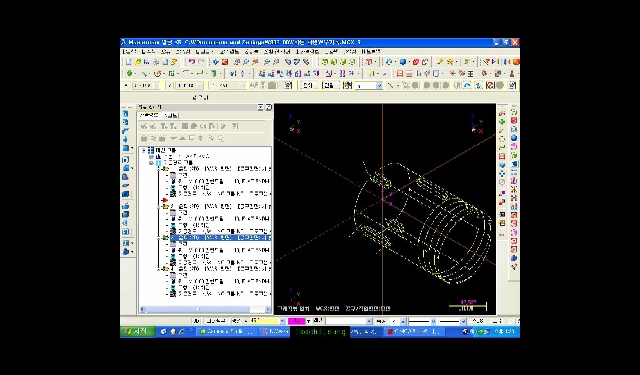Click the blue shaded solid icon in top toolbar

(403, 62)
